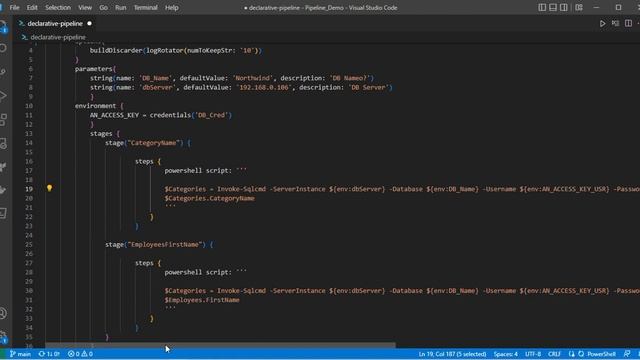Screen dimensions: 640x360
Task: Run the script with the play icon
Action: click(x=602, y=24)
